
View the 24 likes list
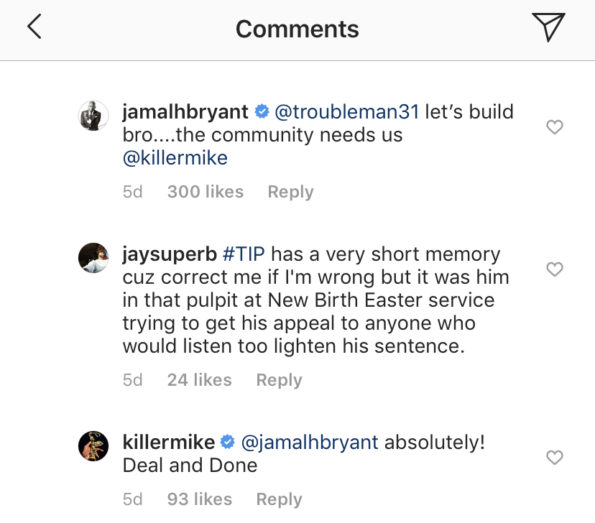tap(200, 380)
